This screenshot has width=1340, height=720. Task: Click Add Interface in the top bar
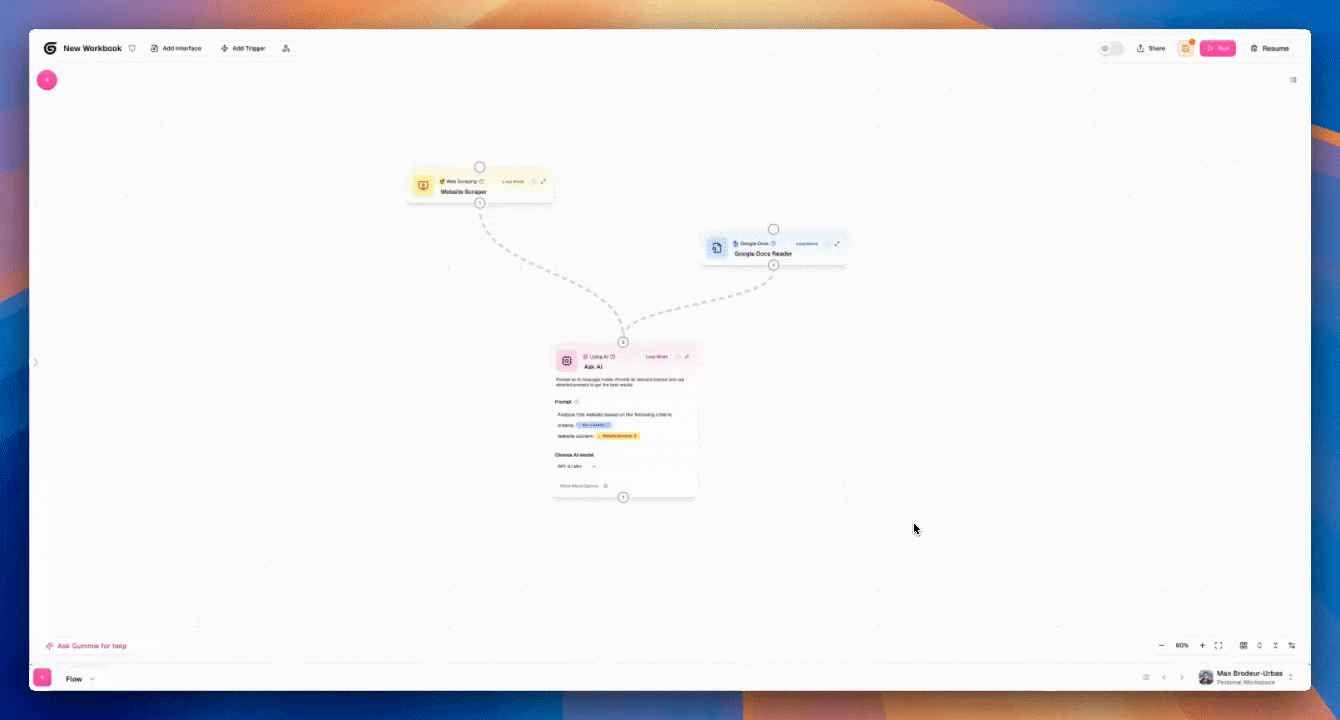point(176,48)
